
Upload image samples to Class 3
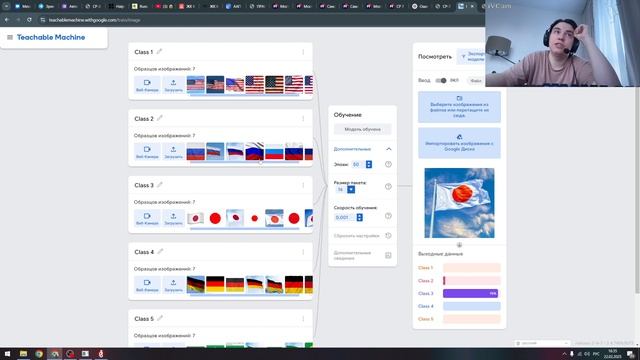(x=173, y=218)
